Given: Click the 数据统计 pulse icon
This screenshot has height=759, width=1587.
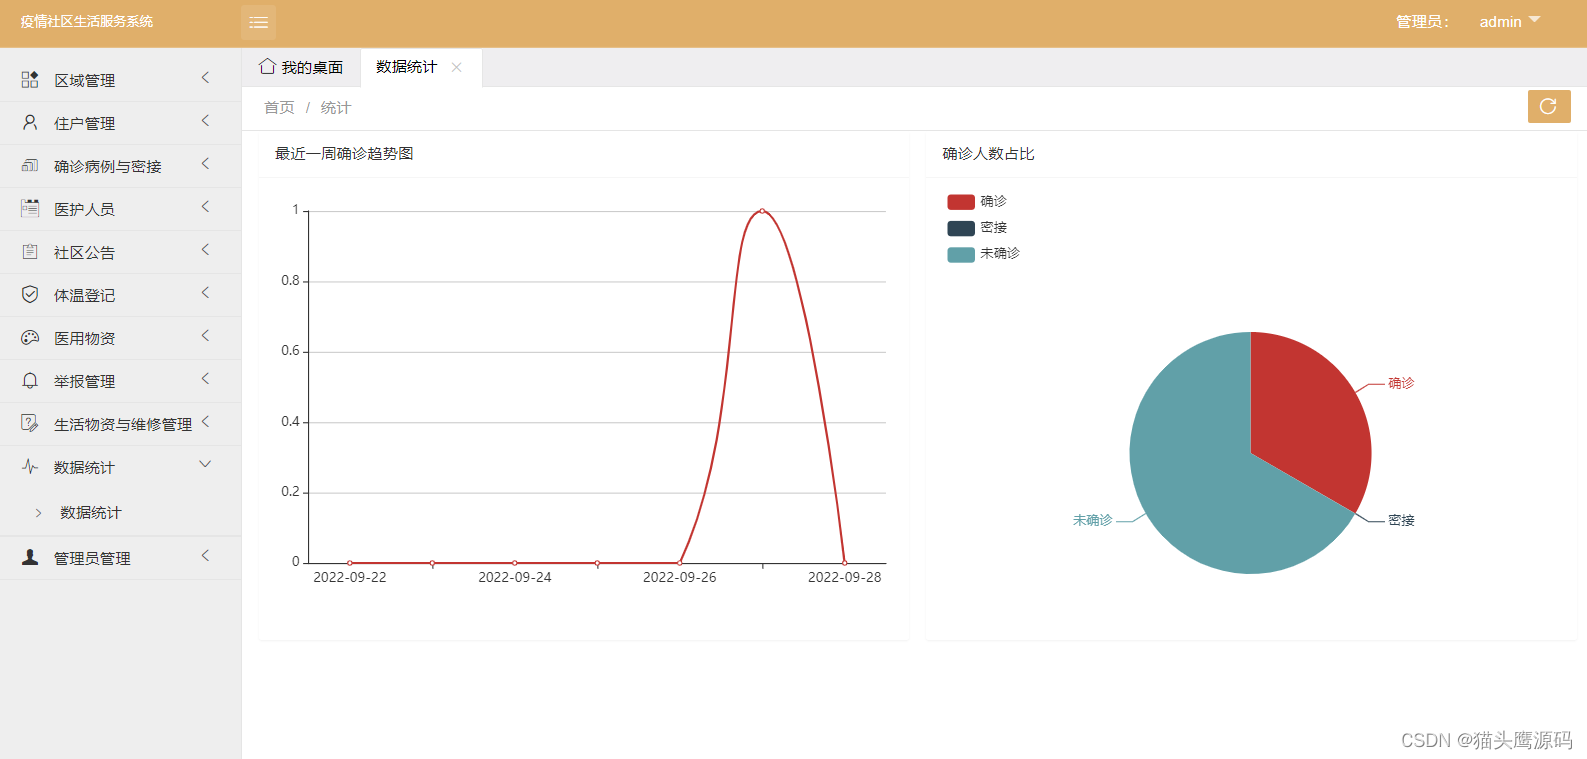Looking at the screenshot, I should click(30, 466).
